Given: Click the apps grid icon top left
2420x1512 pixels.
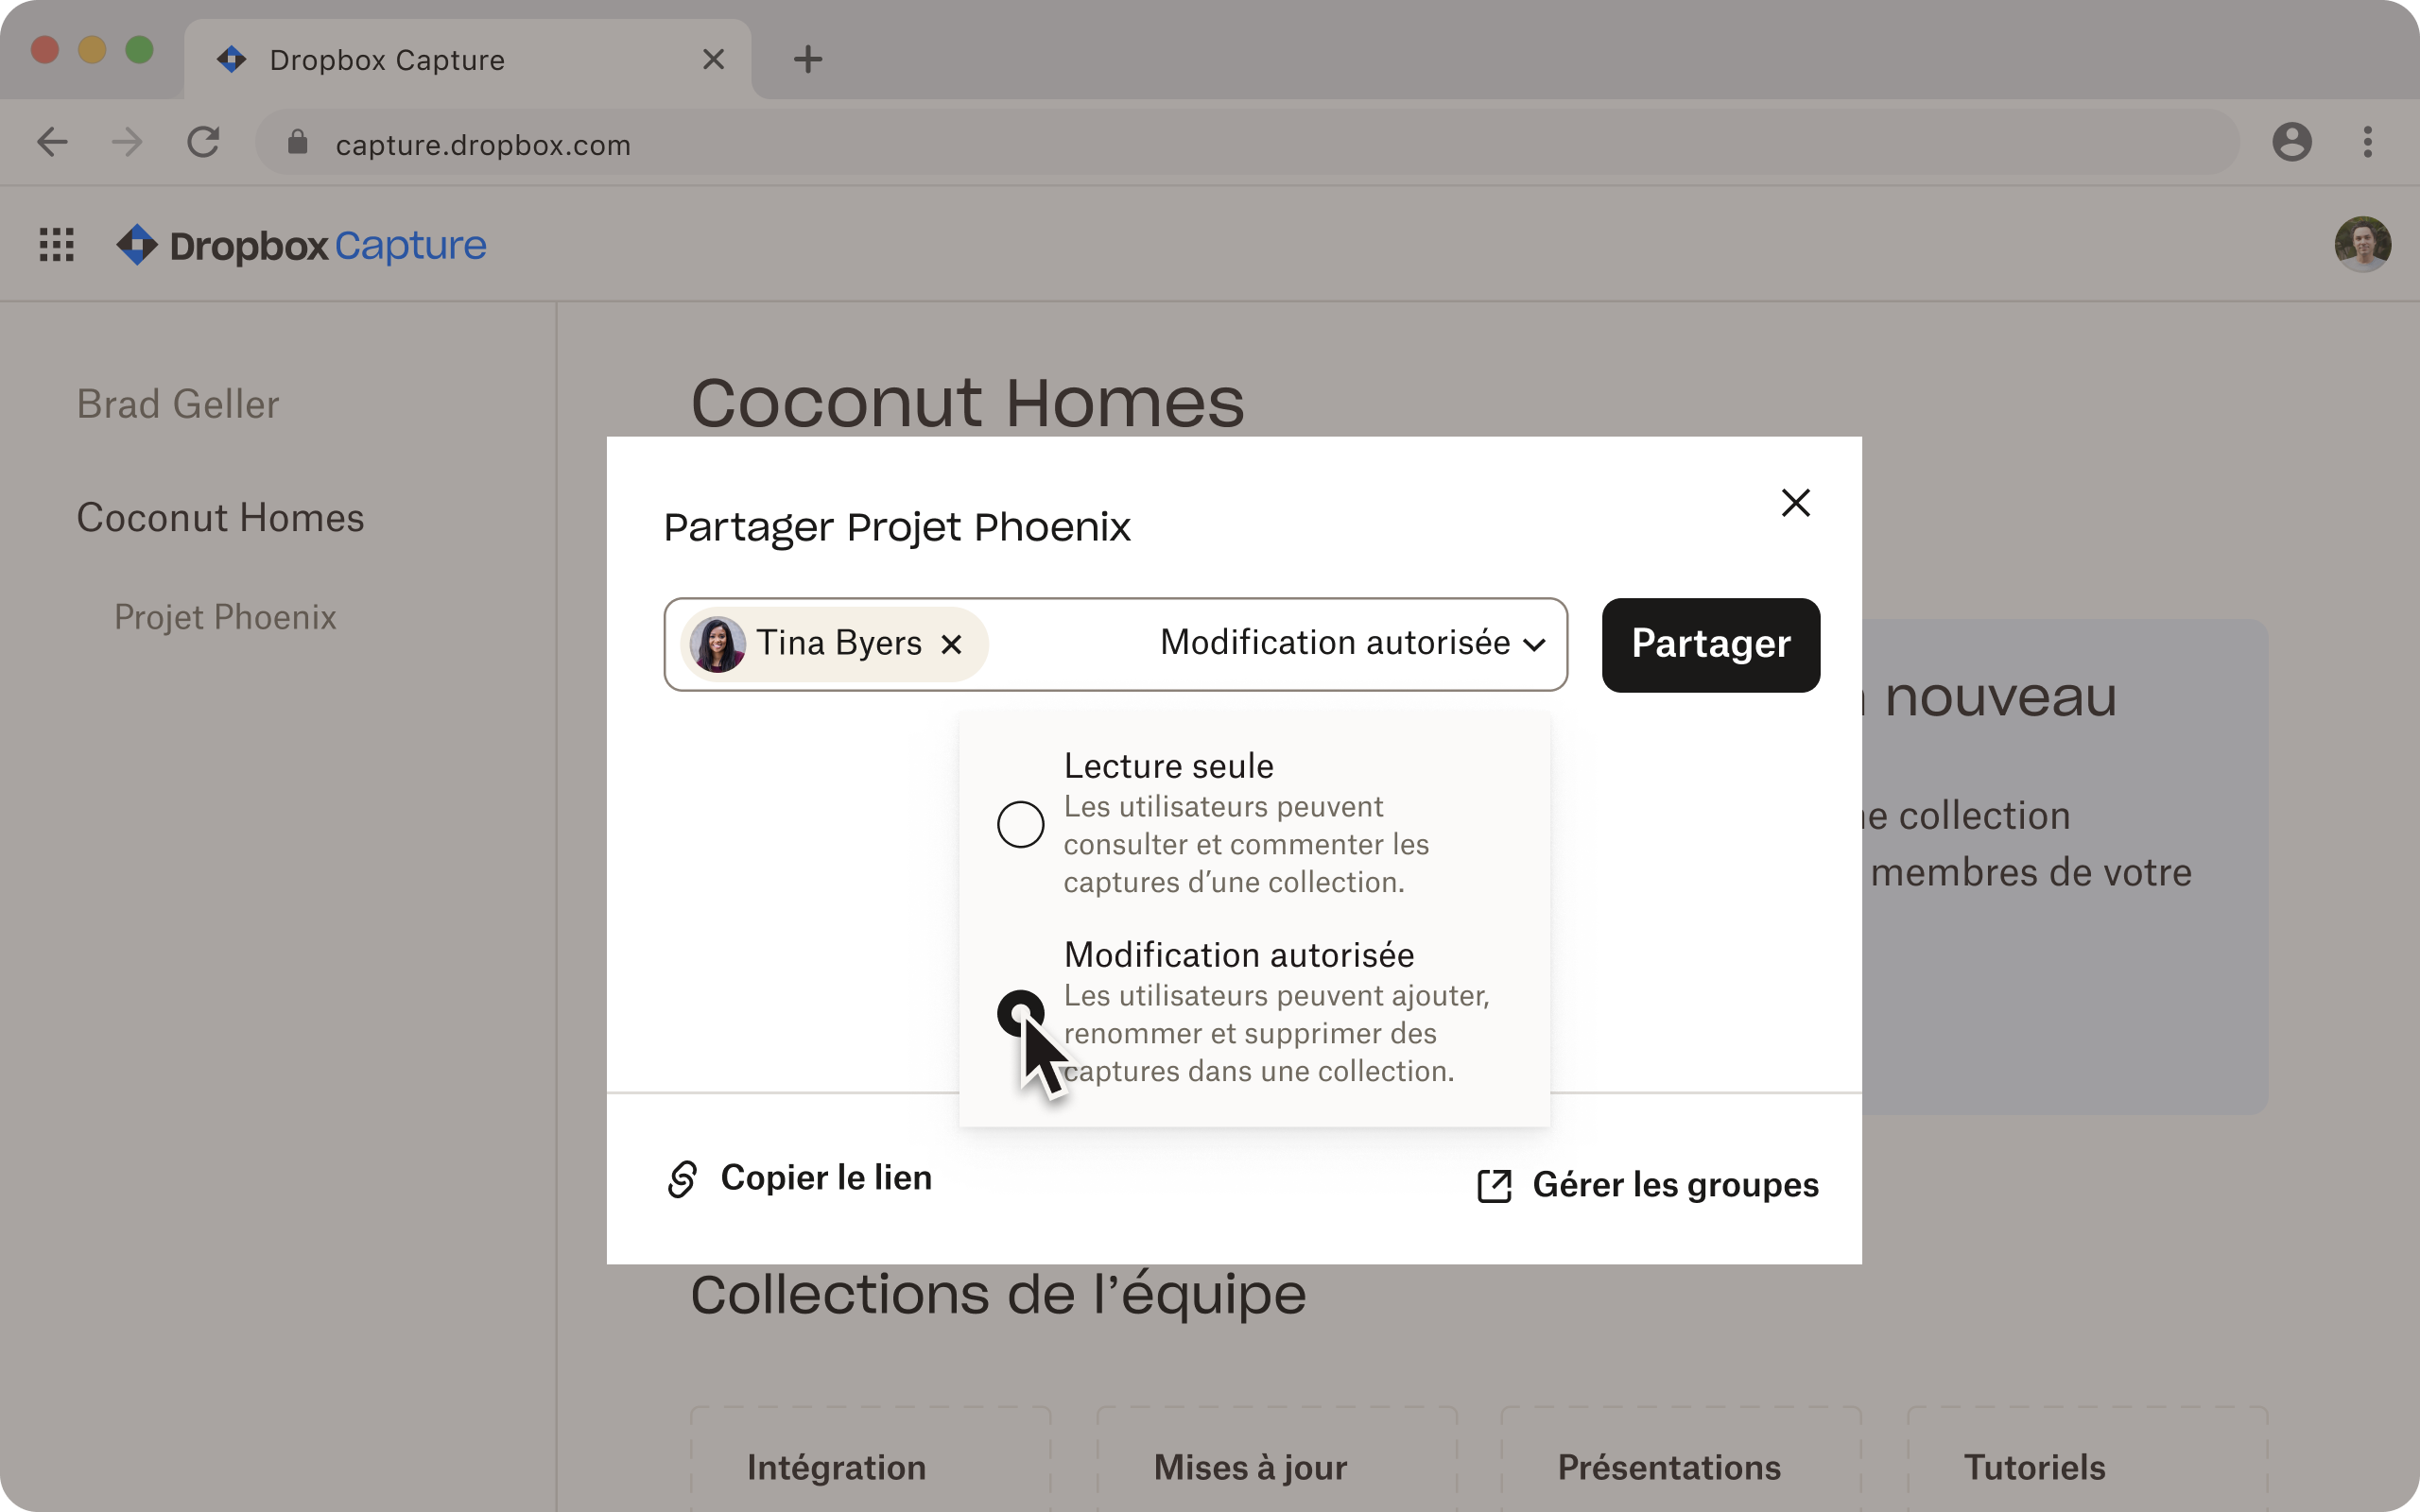Looking at the screenshot, I should (58, 244).
